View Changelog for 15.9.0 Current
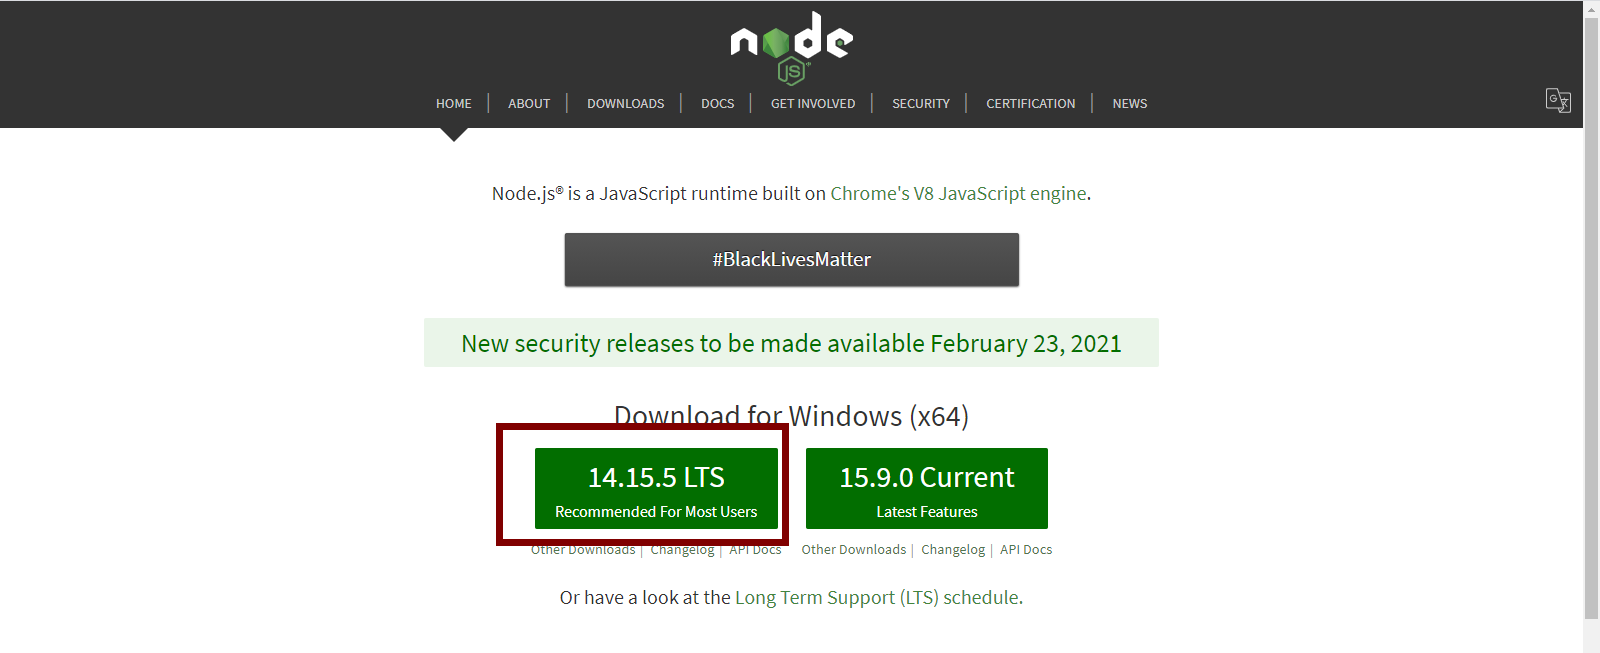1600x653 pixels. (953, 549)
